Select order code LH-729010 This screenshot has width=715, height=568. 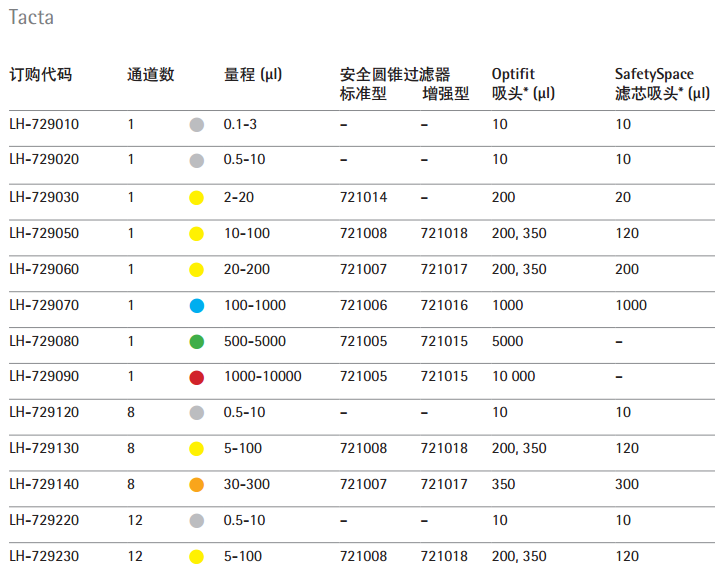(44, 124)
